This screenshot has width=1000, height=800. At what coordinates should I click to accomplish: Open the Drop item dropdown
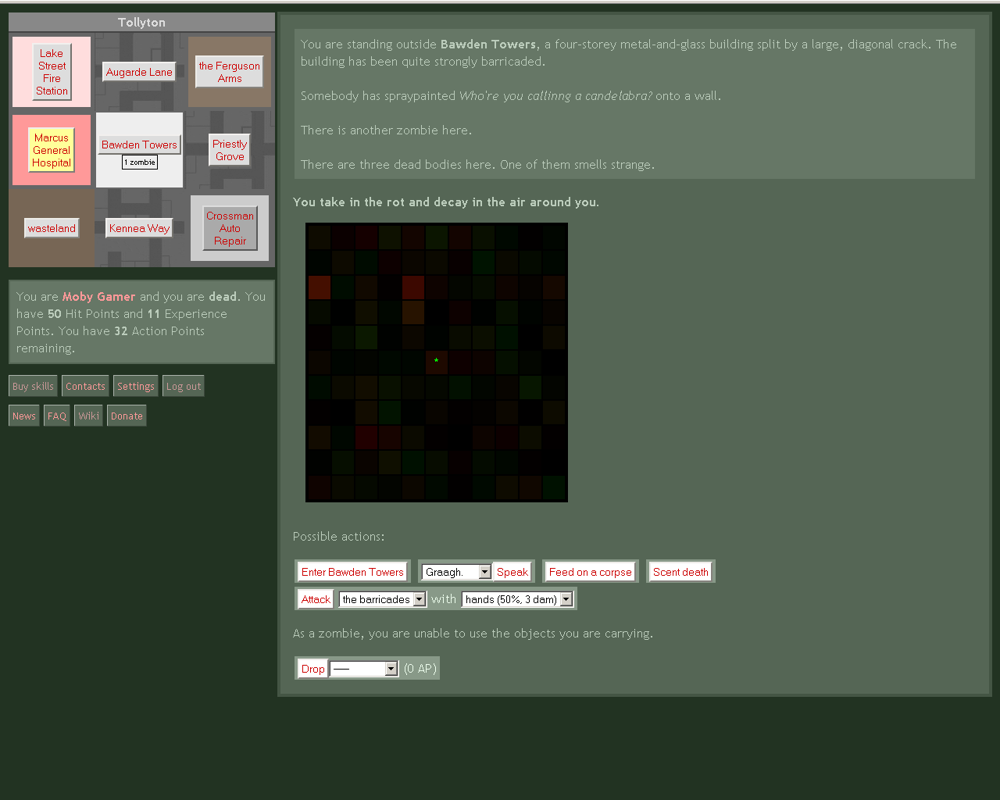(x=364, y=669)
